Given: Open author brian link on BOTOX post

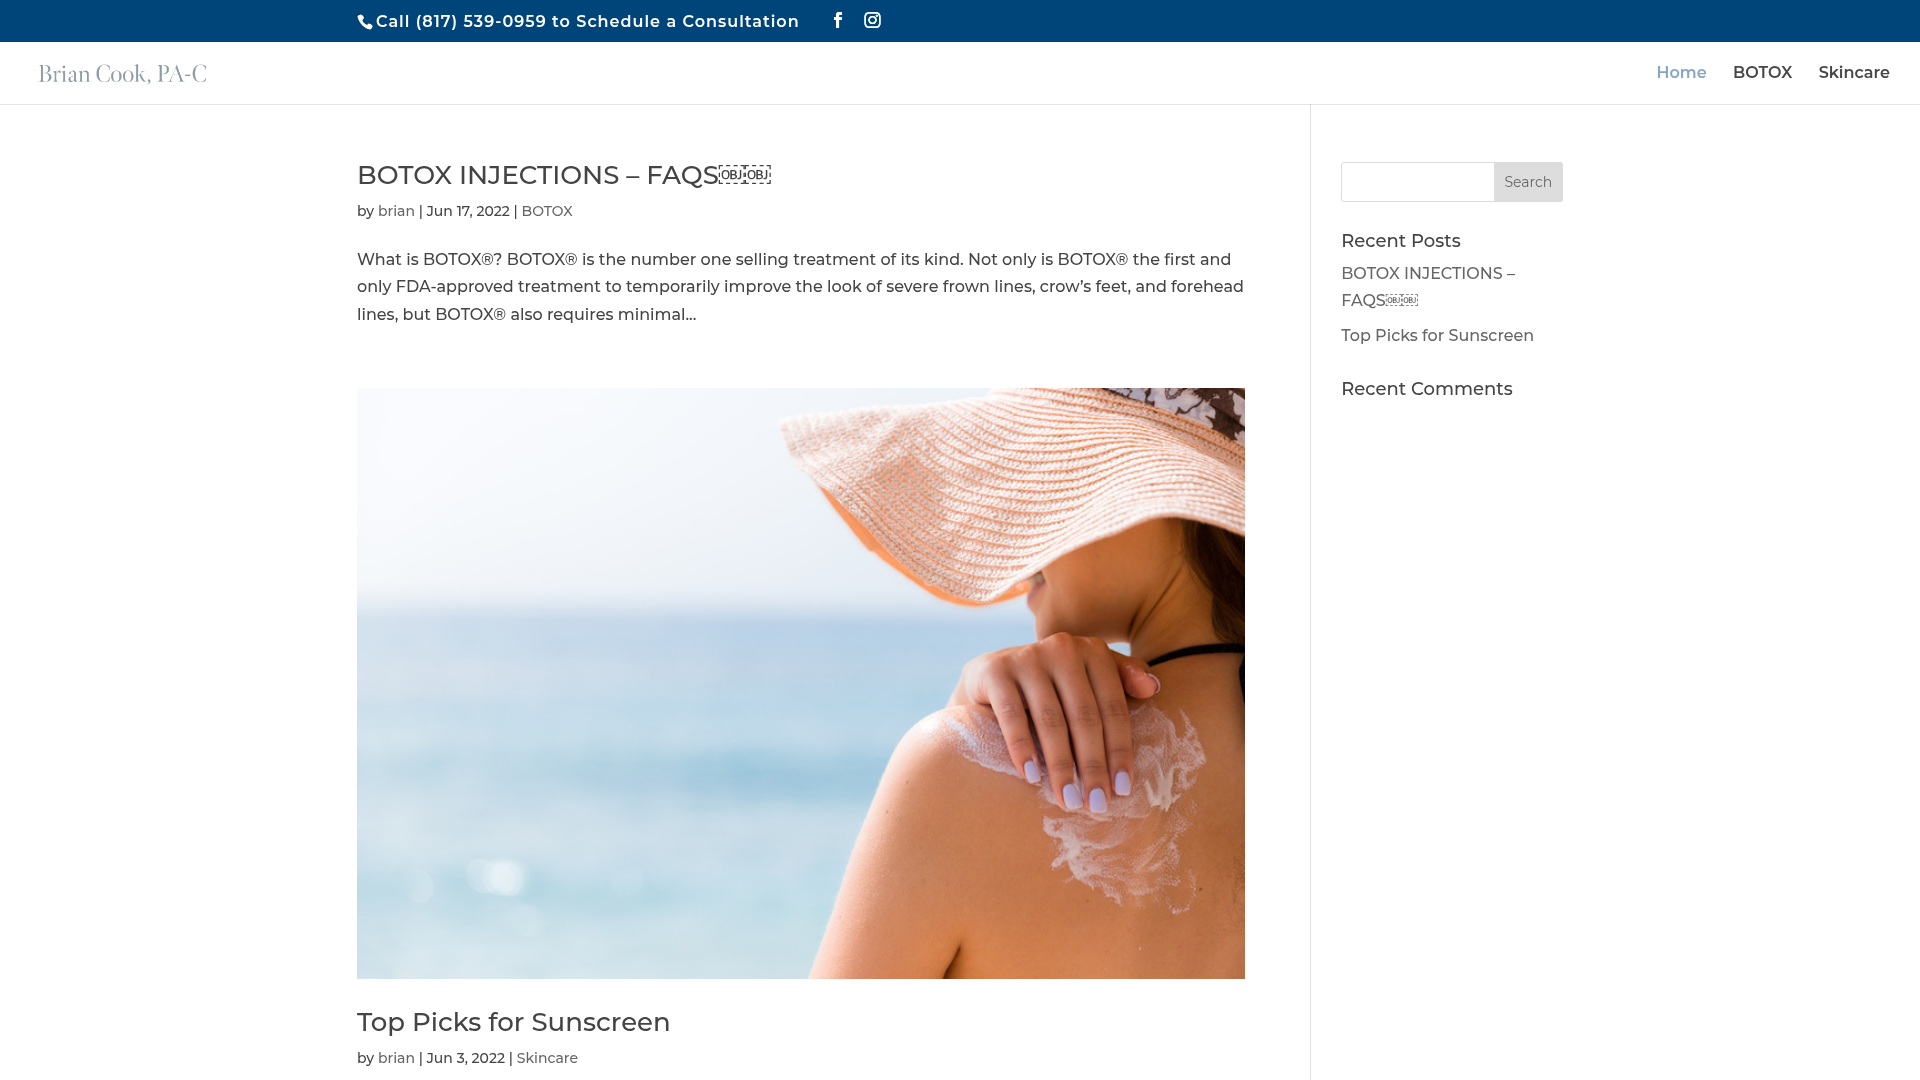Looking at the screenshot, I should click(396, 211).
